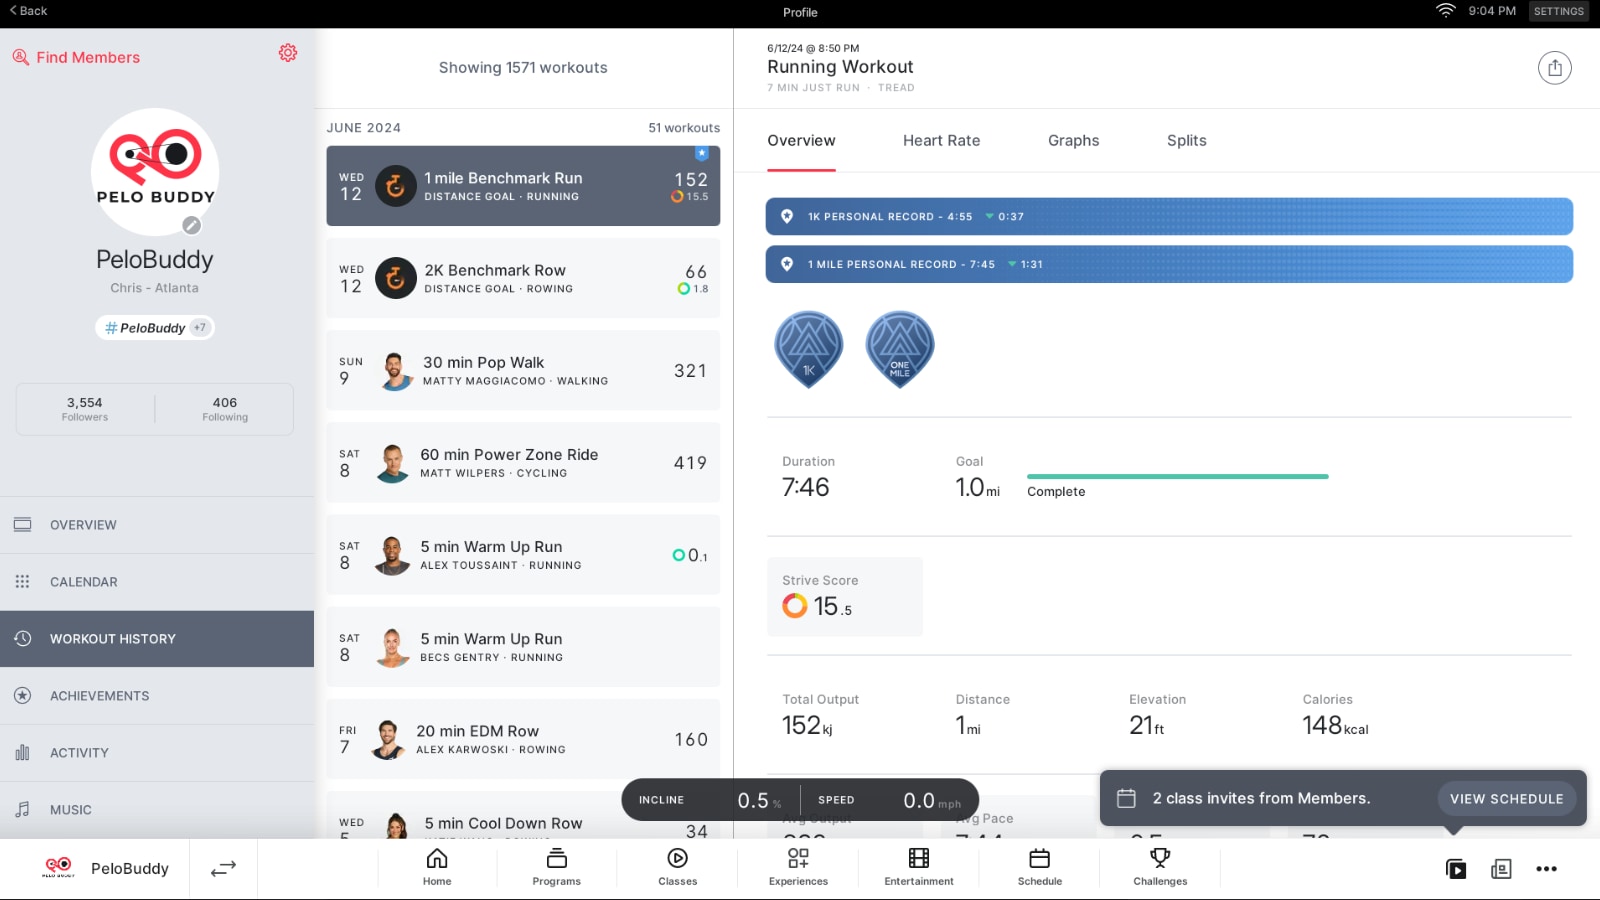Open Experiences in the bottom navigation
This screenshot has height=900, width=1600.
798,867
